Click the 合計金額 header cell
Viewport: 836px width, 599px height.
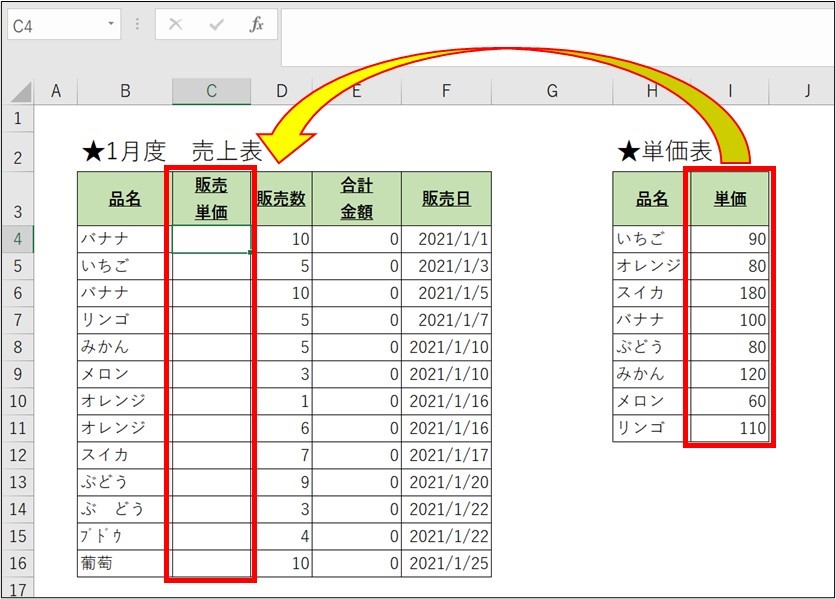pyautogui.click(x=357, y=198)
